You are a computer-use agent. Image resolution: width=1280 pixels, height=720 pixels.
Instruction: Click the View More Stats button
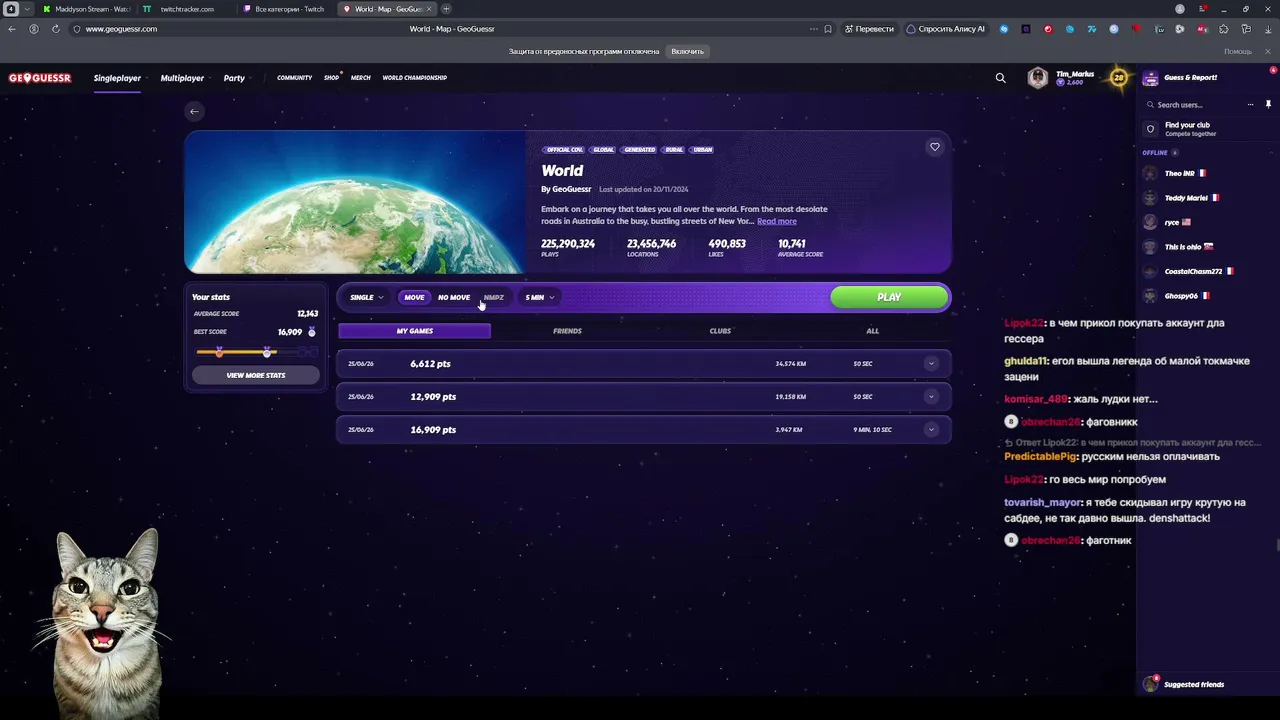pyautogui.click(x=256, y=375)
